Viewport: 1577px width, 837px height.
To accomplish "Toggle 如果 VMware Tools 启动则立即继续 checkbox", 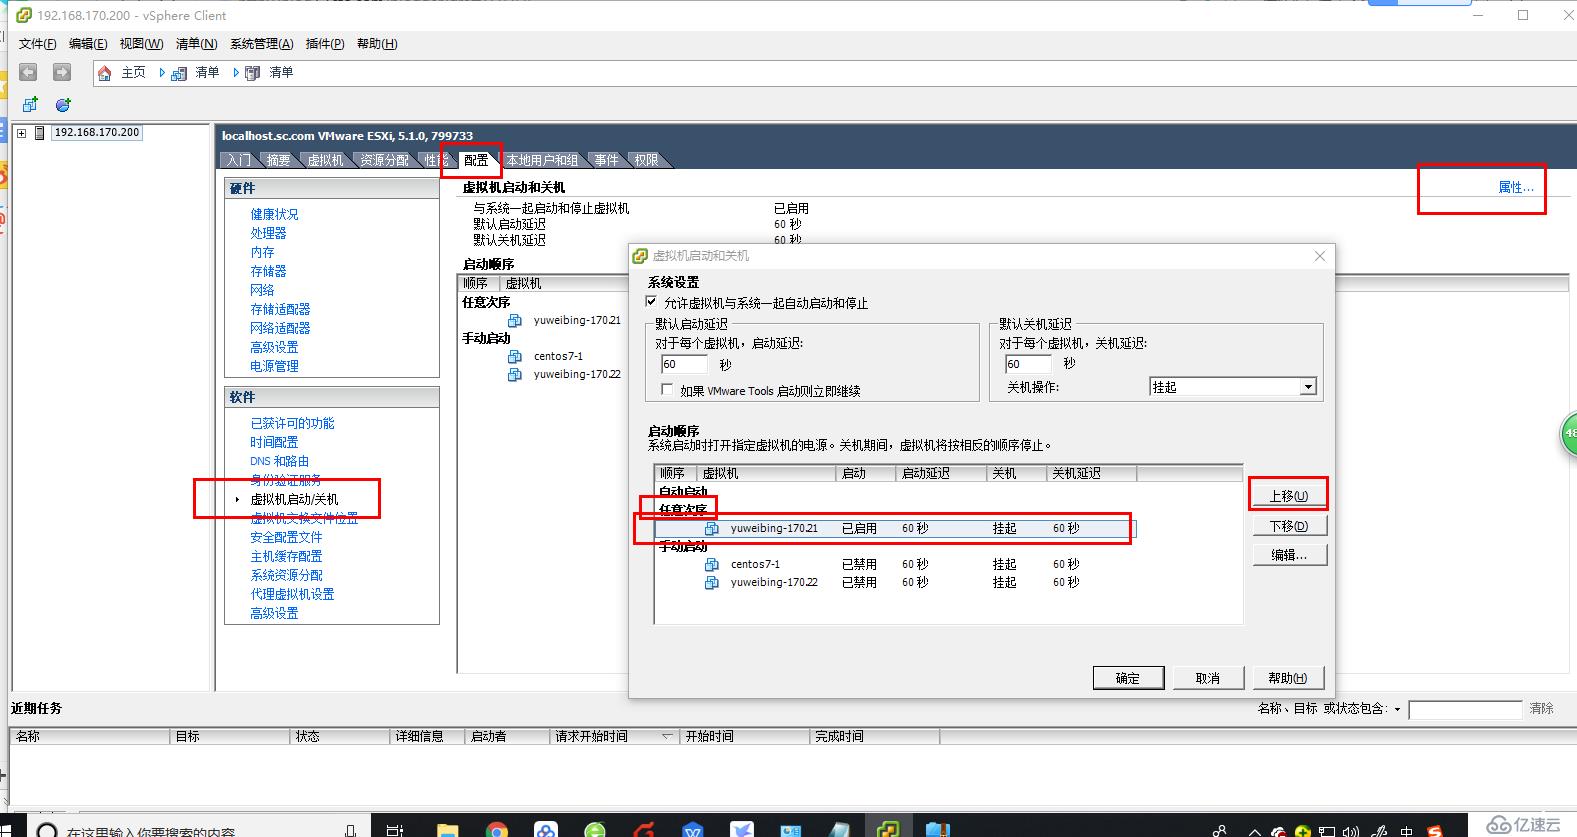I will click(x=667, y=390).
